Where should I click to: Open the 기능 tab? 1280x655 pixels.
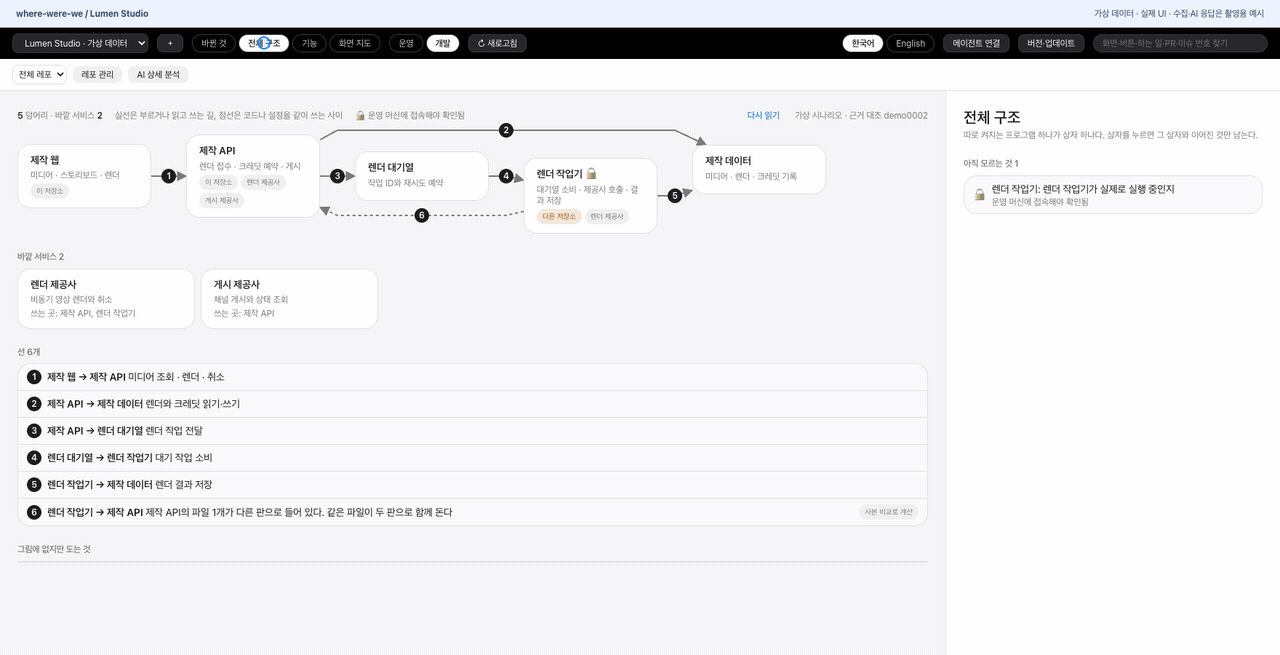click(x=309, y=43)
